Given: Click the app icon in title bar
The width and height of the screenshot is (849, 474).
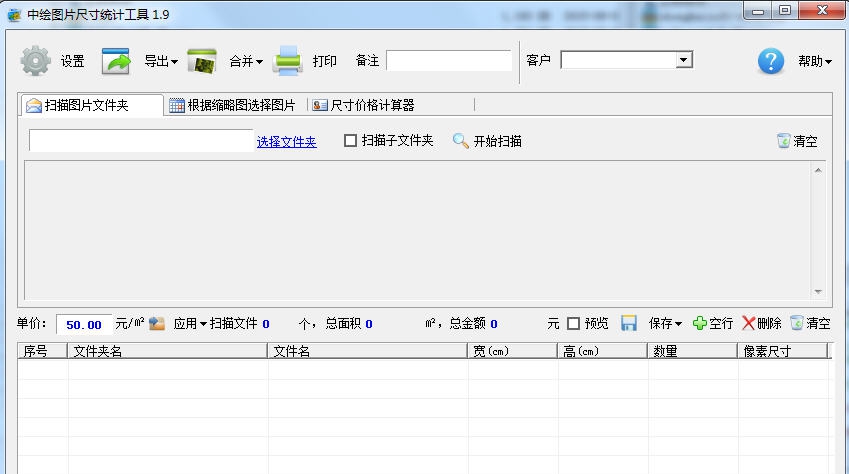Looking at the screenshot, I should coord(14,15).
